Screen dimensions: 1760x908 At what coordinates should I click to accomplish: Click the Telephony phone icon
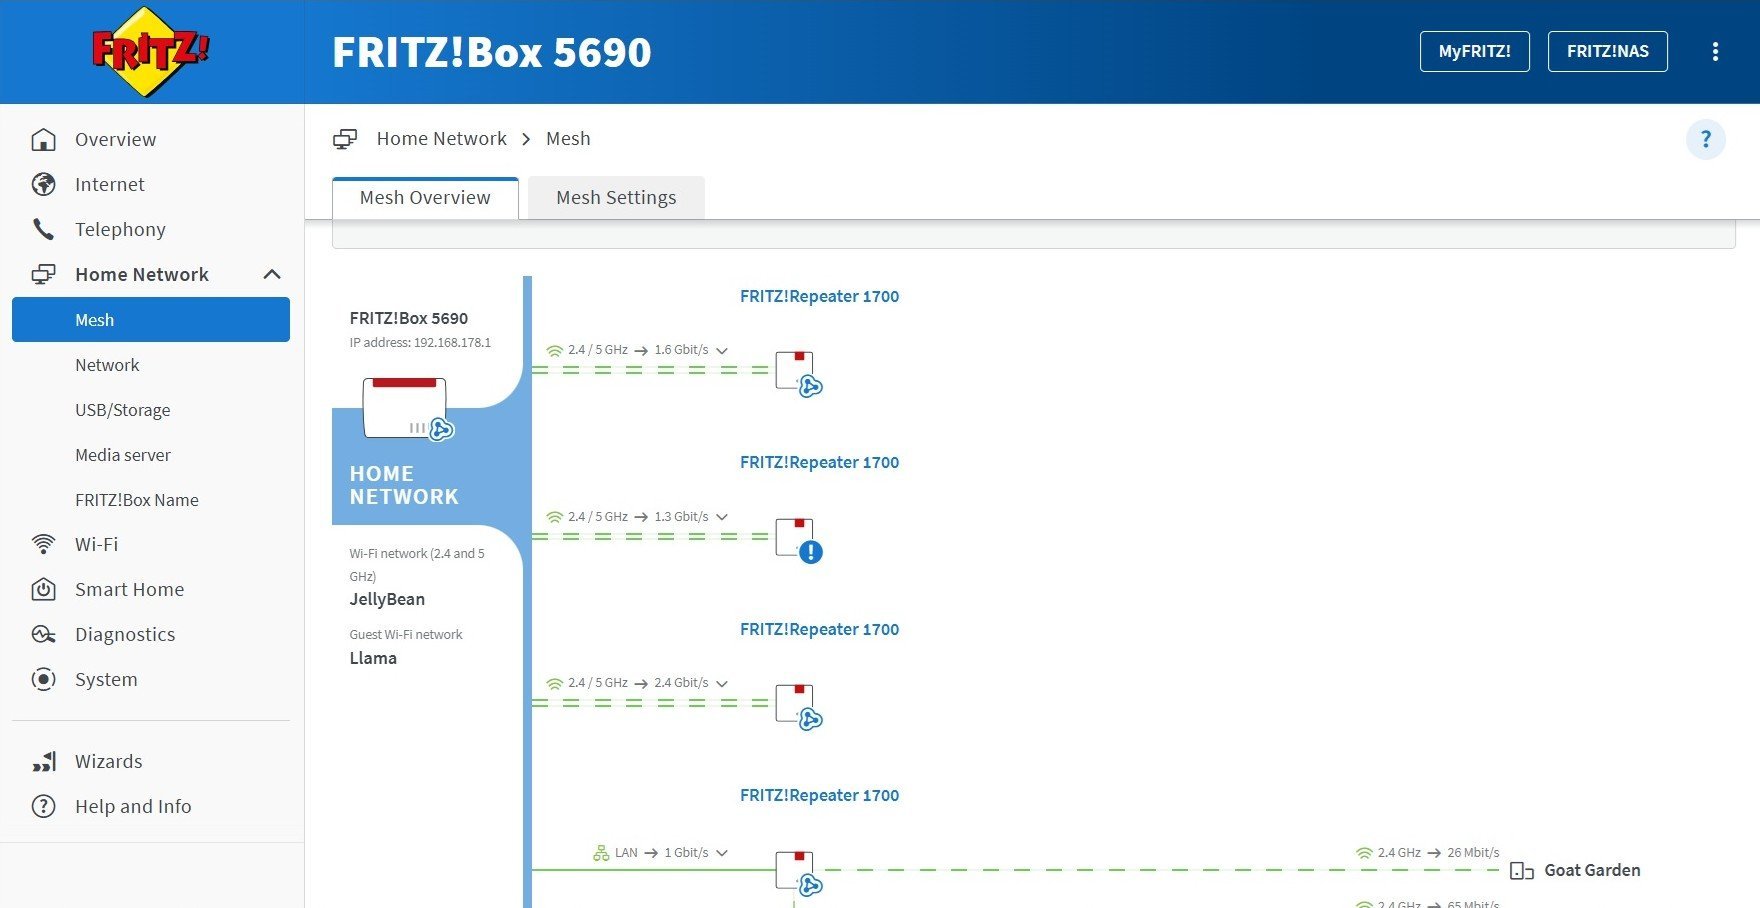(43, 229)
